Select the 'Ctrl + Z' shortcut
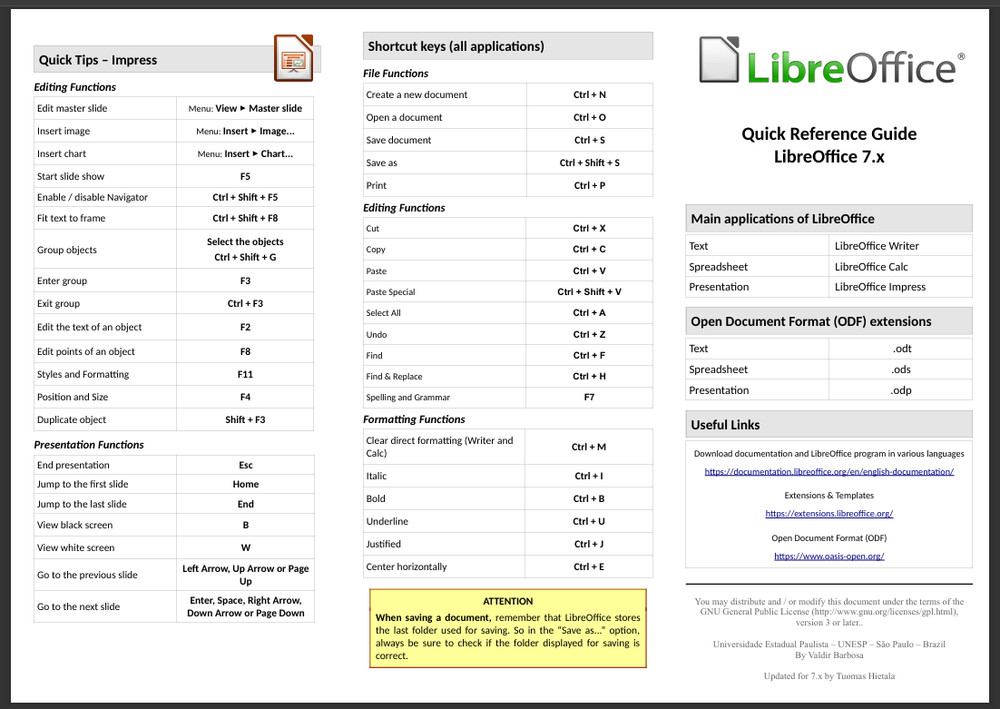1000x709 pixels. pos(589,334)
